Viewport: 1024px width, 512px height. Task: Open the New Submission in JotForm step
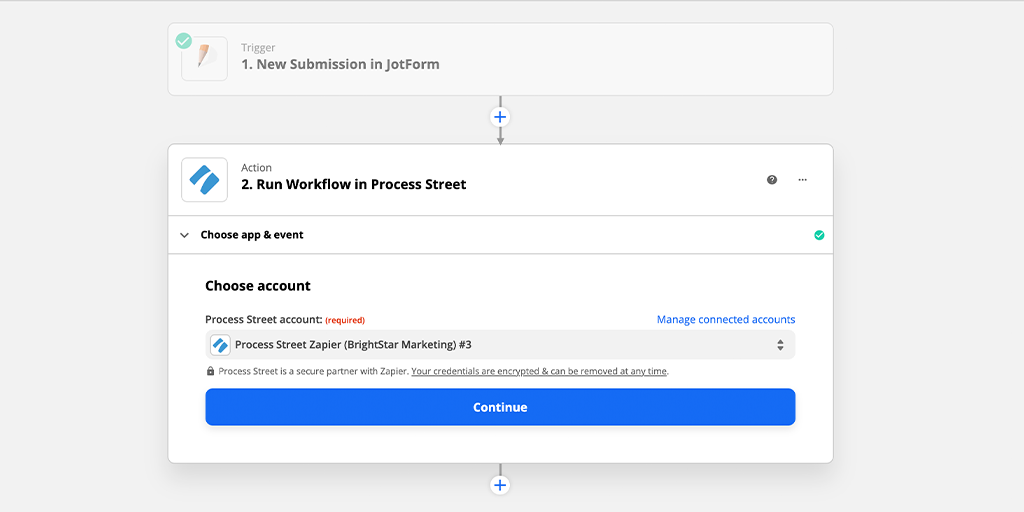pos(340,64)
